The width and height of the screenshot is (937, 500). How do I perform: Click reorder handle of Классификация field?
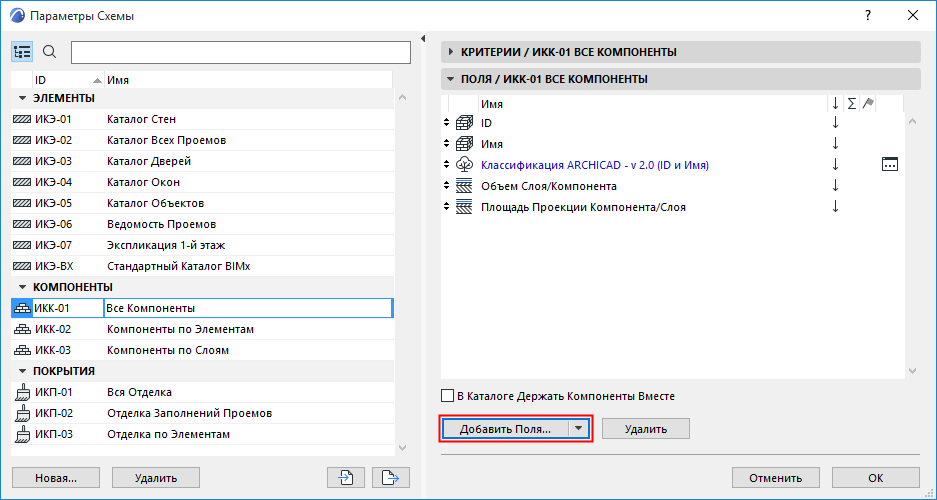[446, 165]
